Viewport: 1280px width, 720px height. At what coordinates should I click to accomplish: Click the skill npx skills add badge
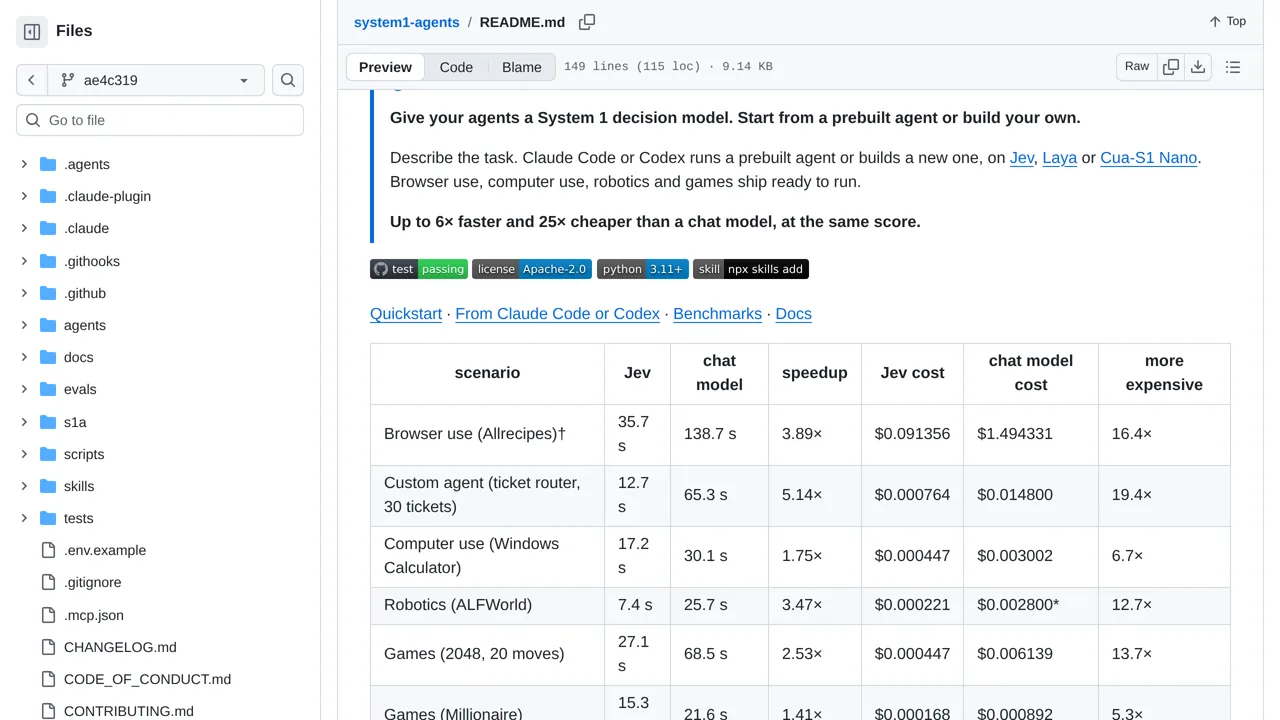(x=751, y=269)
